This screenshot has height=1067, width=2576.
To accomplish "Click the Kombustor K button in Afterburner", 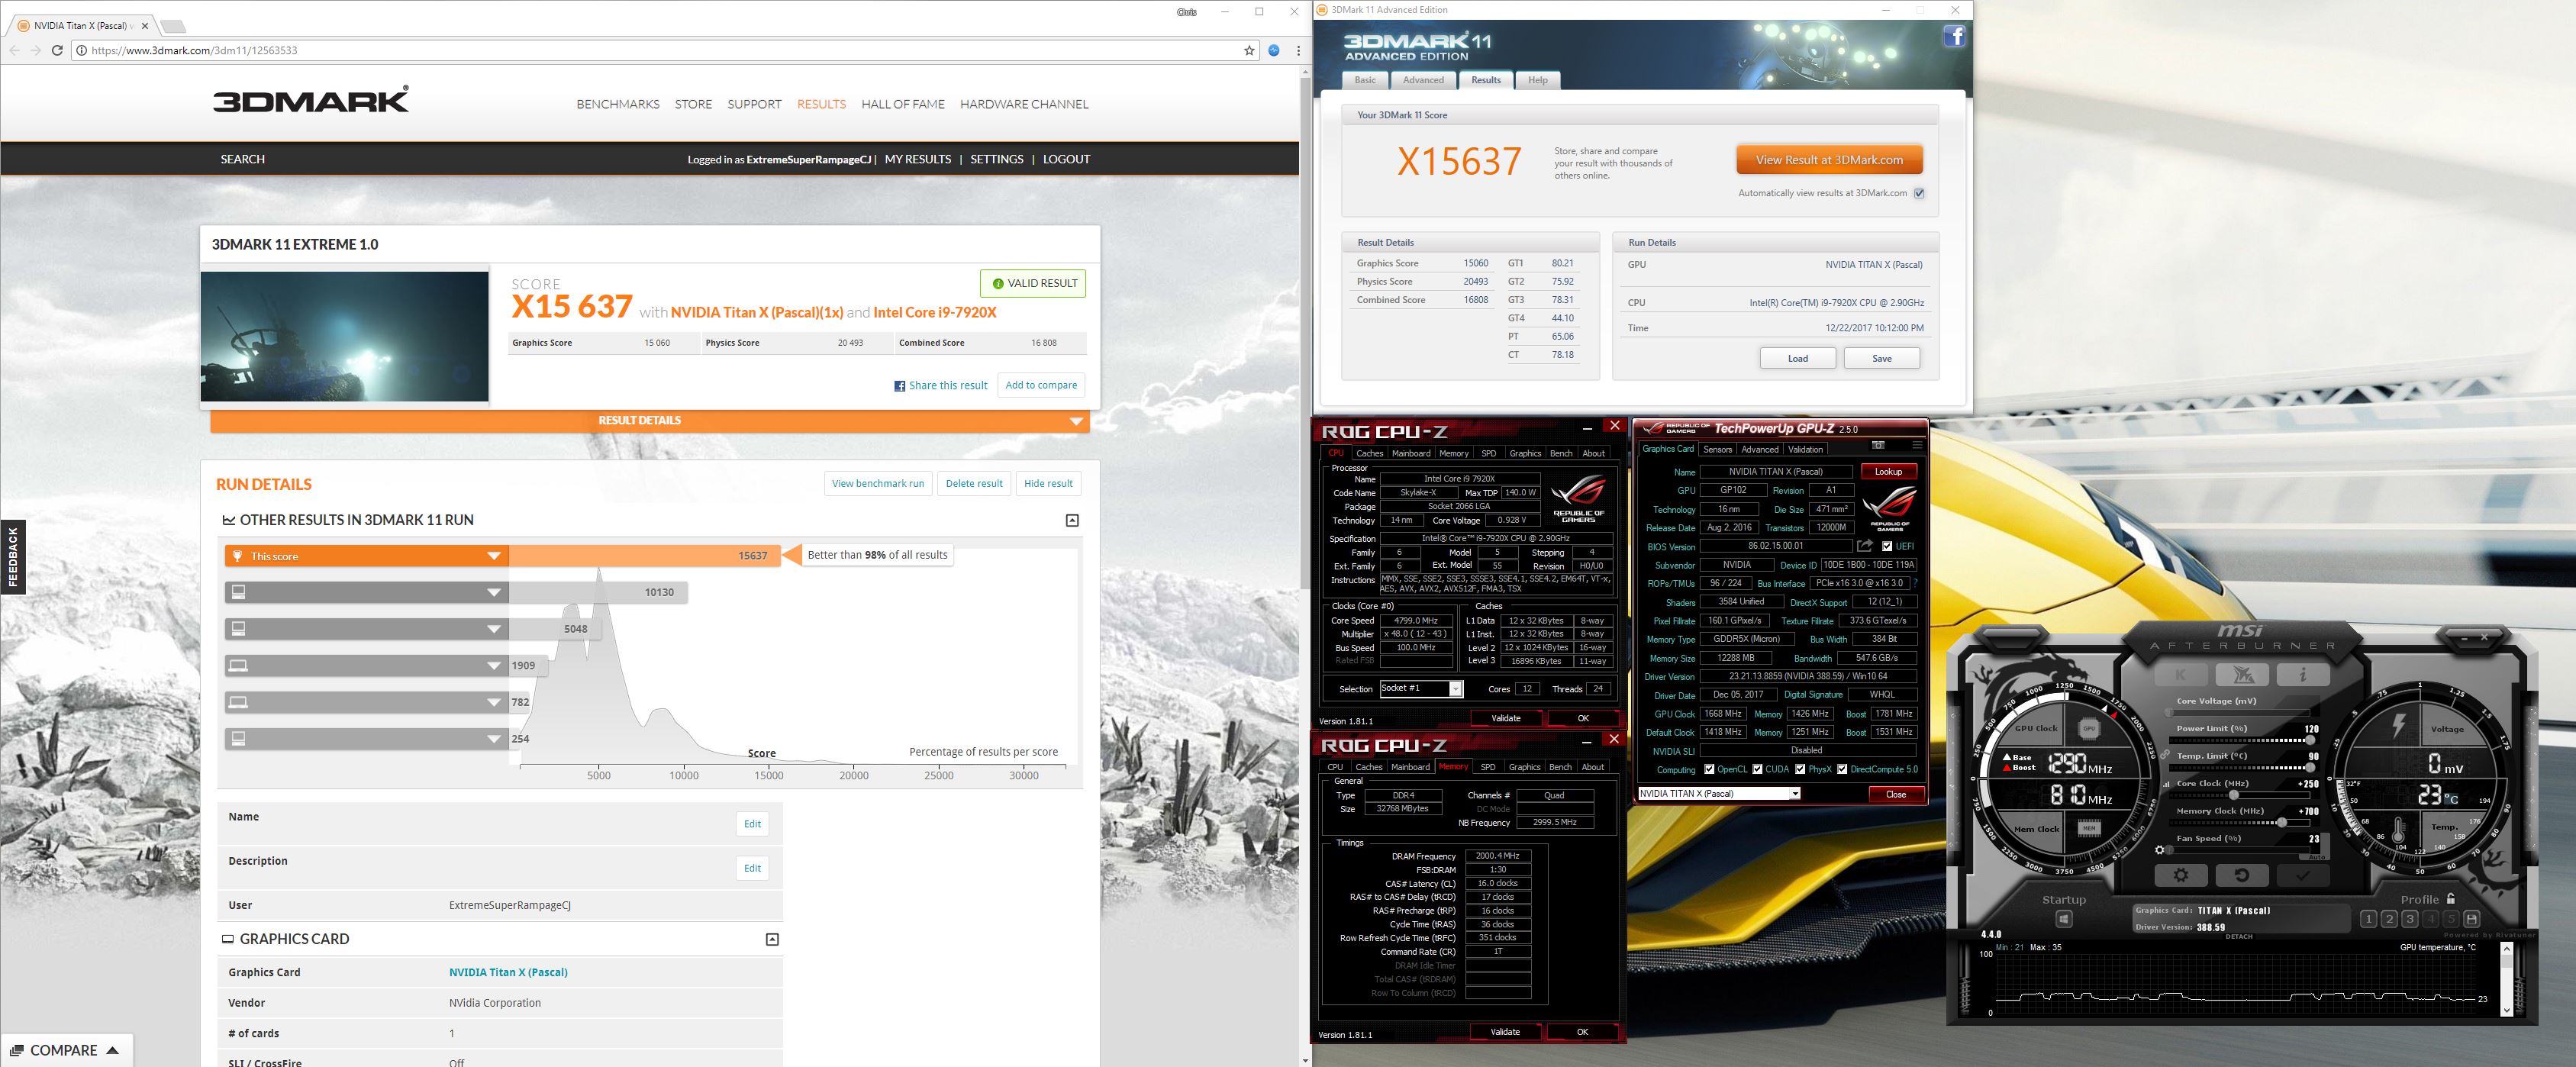I will click(2181, 675).
